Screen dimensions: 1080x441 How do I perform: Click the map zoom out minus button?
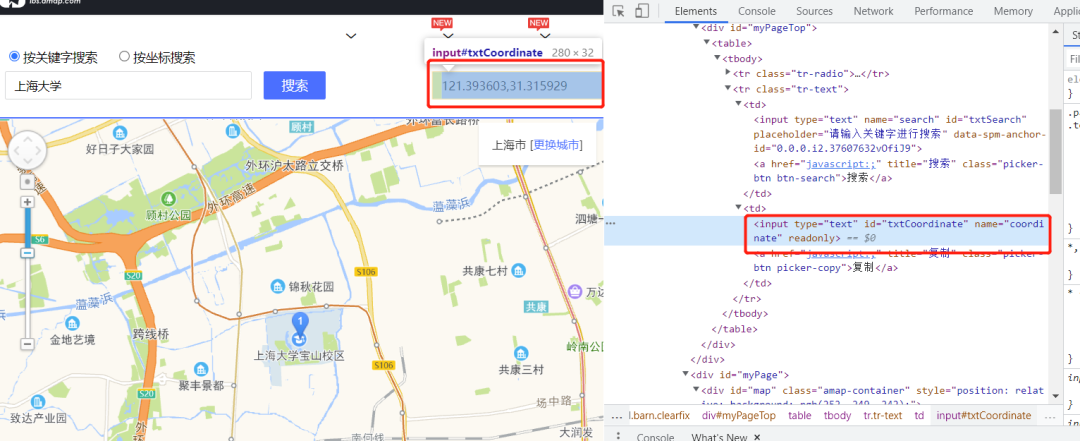tap(28, 343)
